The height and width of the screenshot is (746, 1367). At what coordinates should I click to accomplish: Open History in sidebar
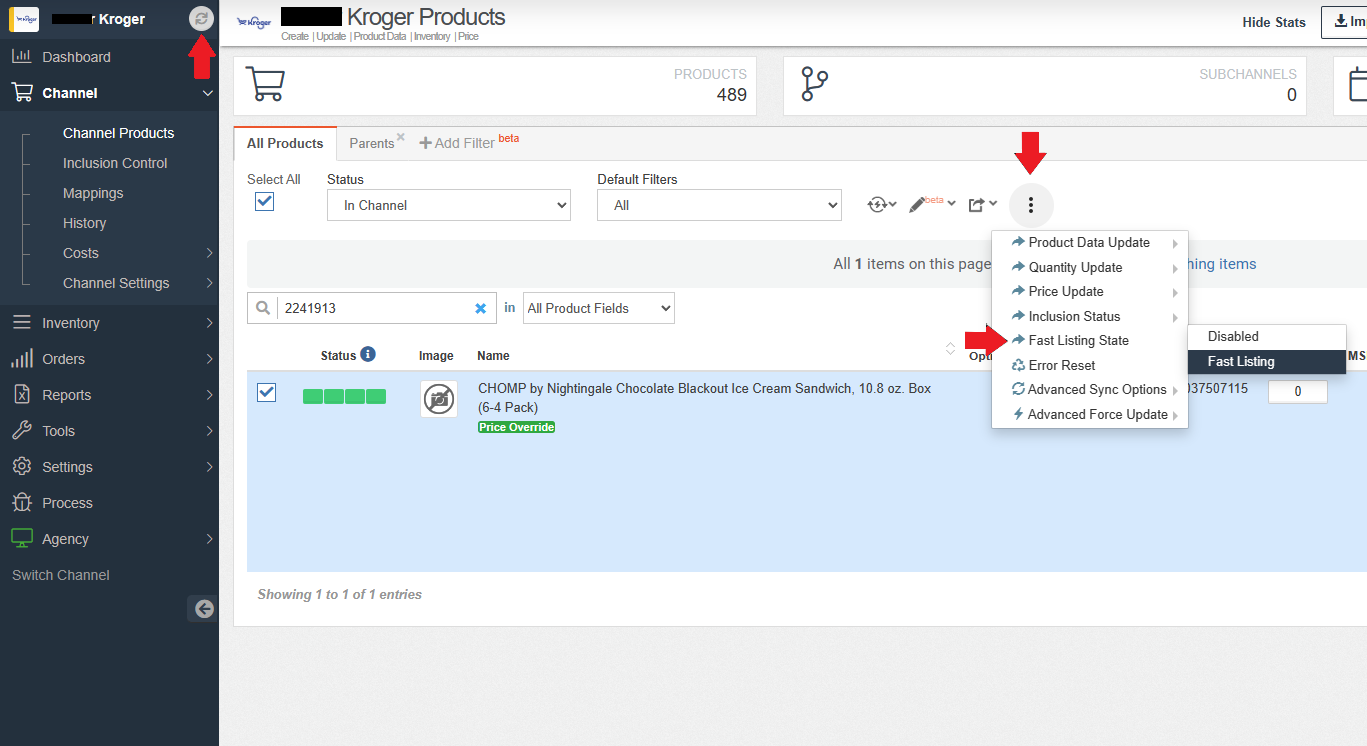pos(84,223)
